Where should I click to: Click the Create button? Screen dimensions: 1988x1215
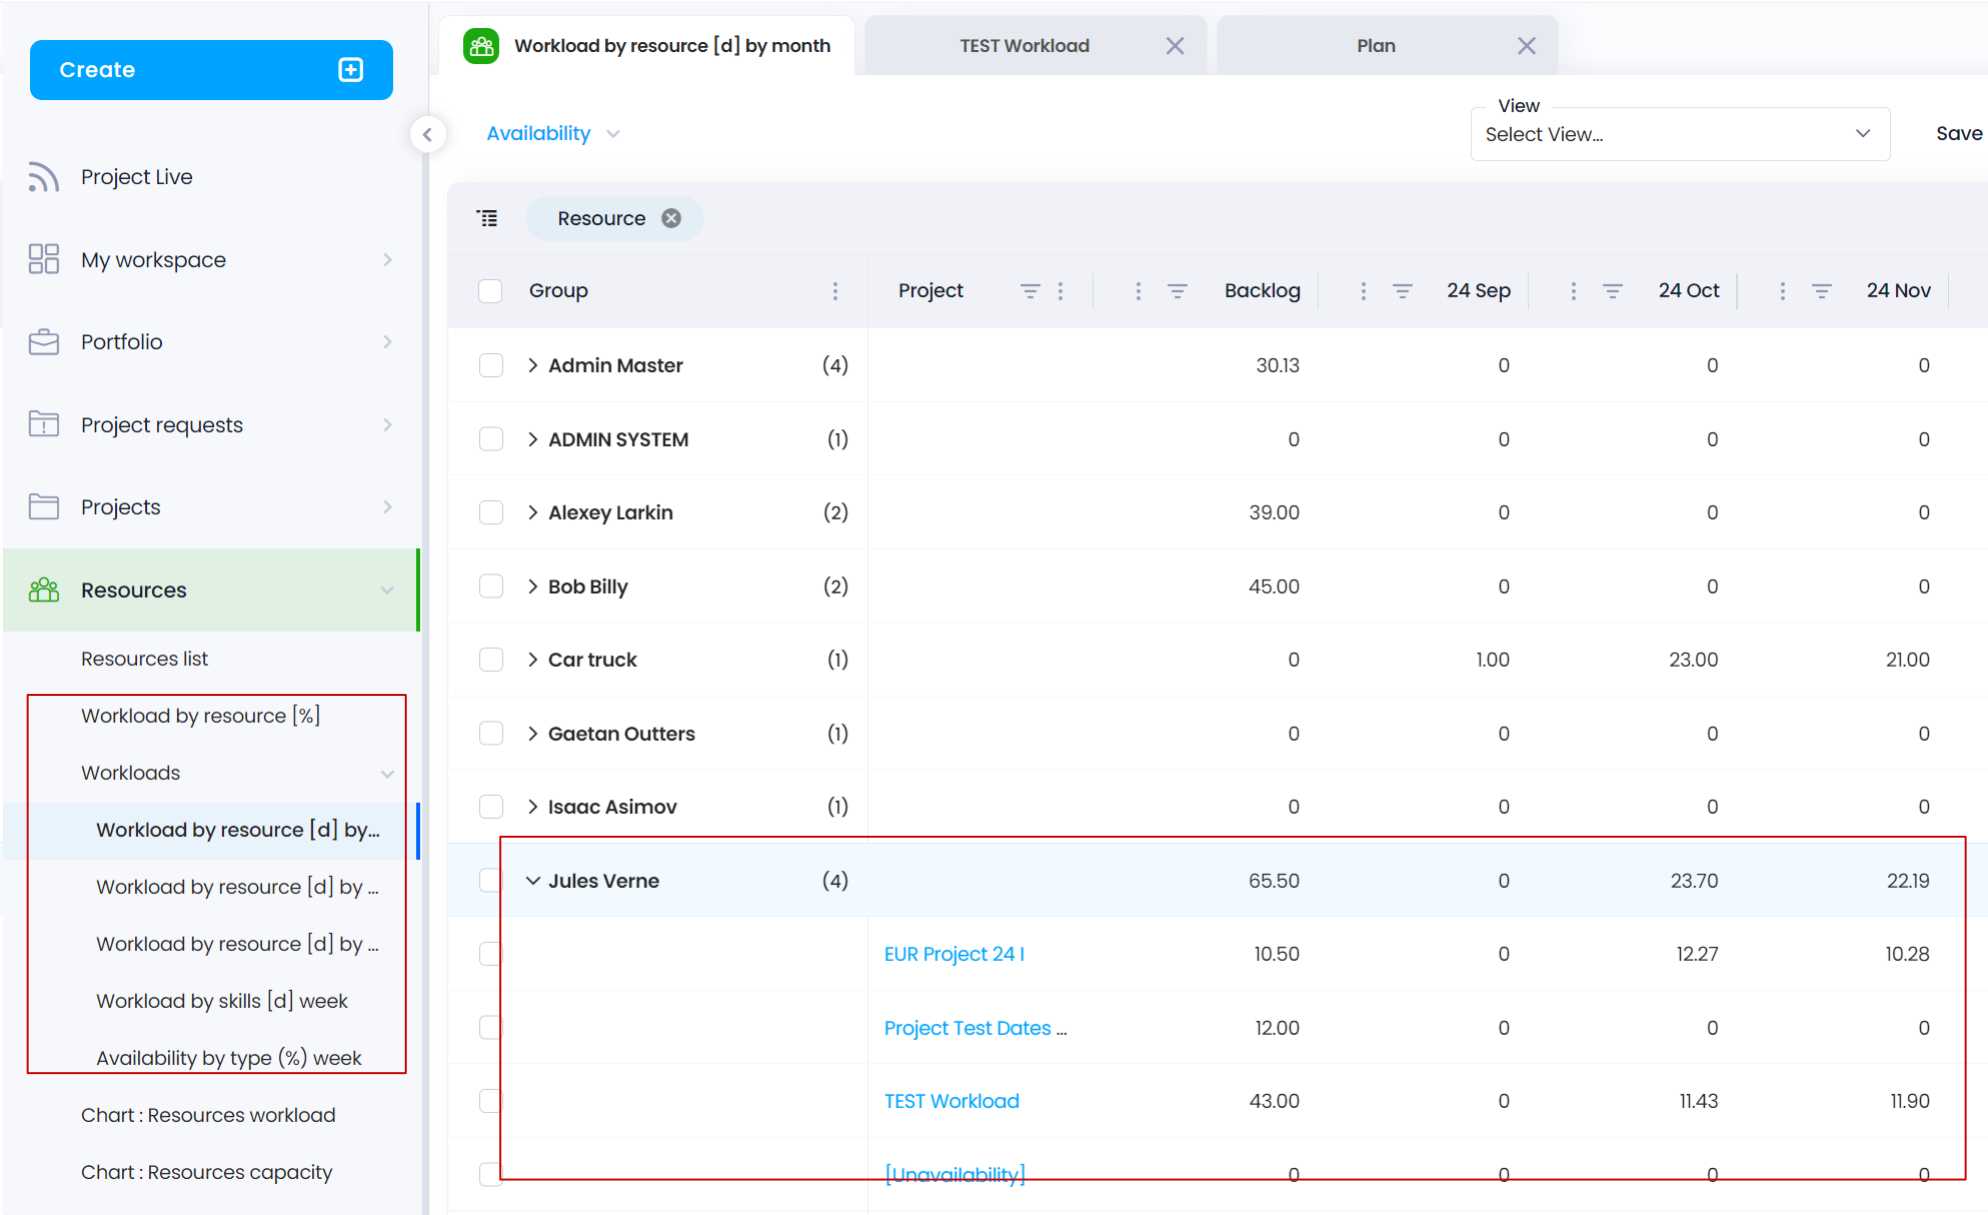(x=211, y=70)
